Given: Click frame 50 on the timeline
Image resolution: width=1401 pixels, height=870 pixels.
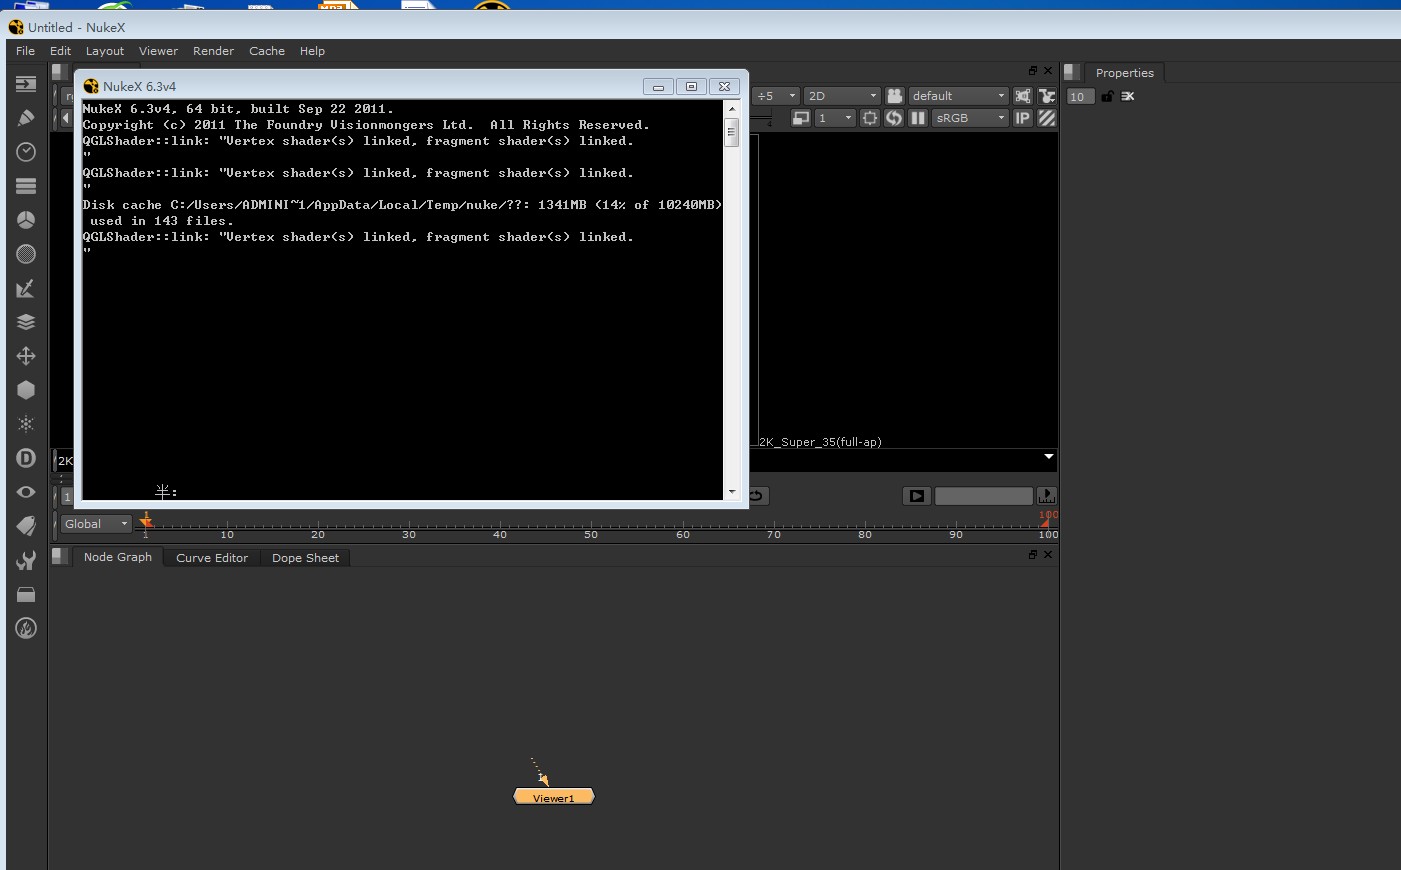Looking at the screenshot, I should click(x=591, y=524).
